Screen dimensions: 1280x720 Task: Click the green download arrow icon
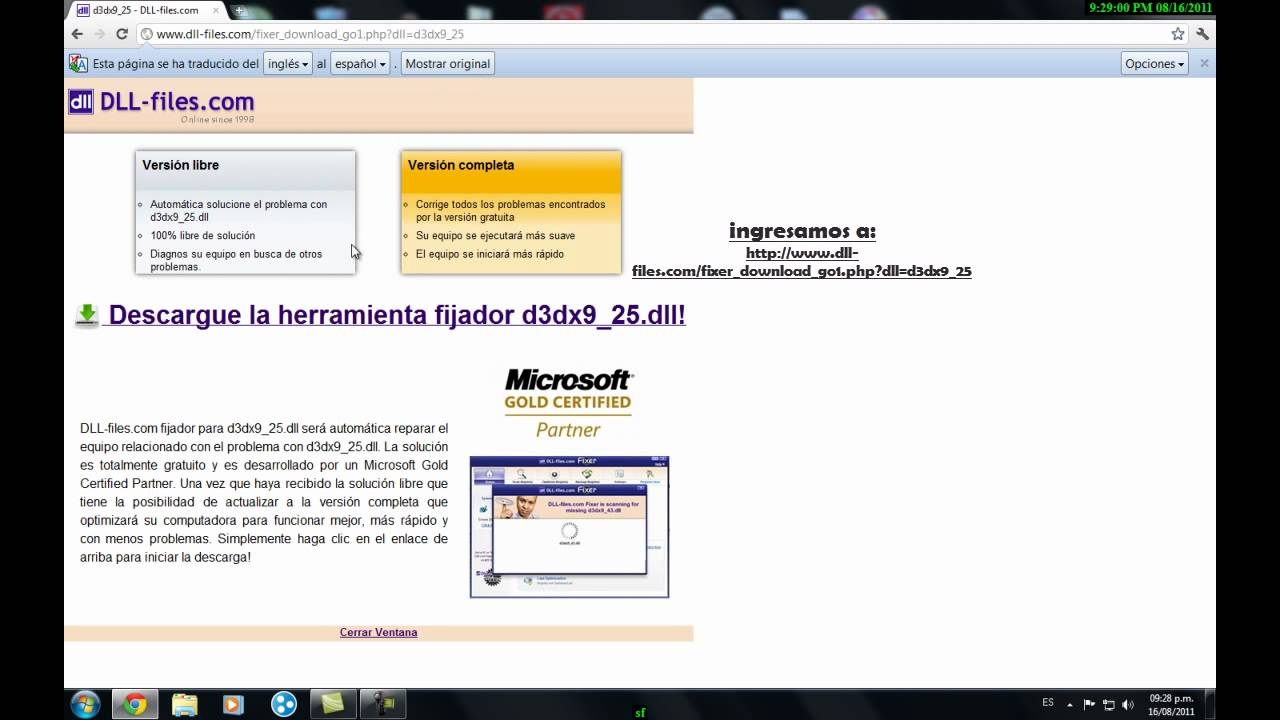coord(87,315)
